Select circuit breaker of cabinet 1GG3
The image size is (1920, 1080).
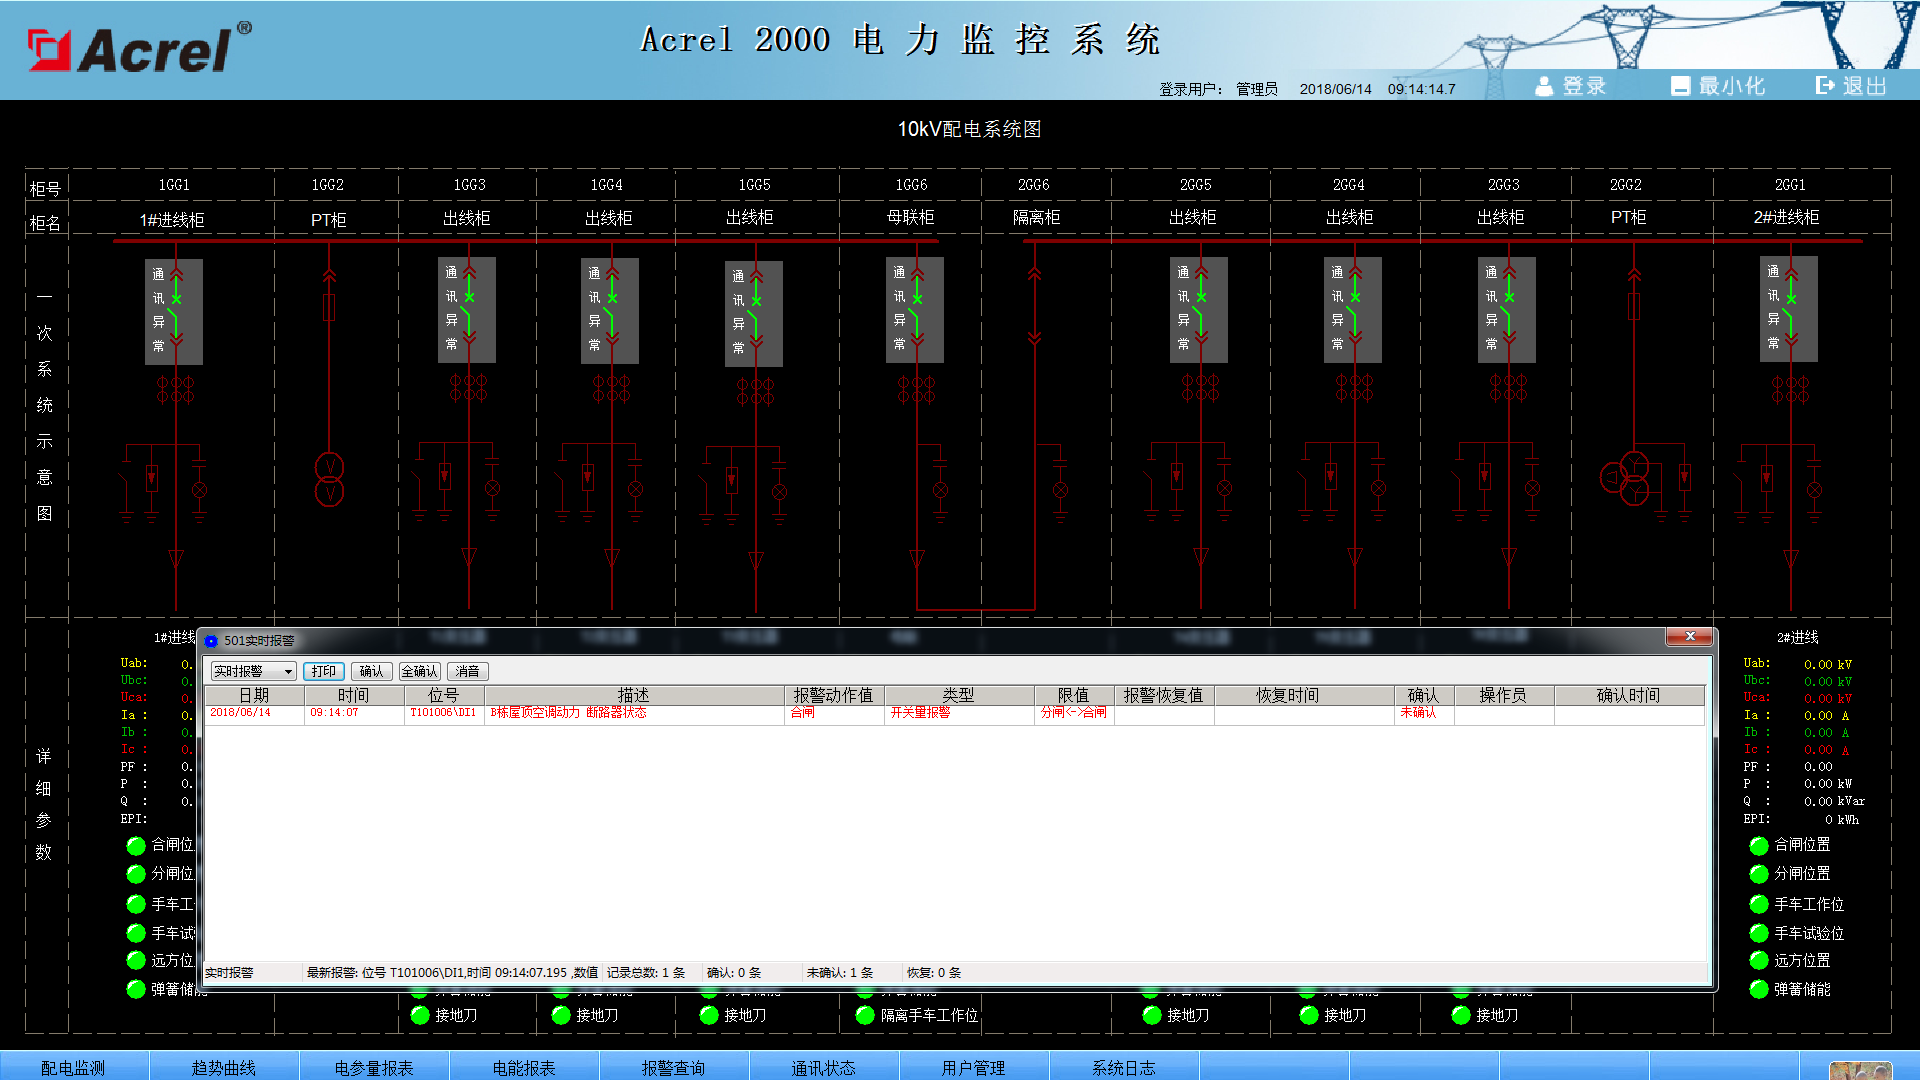click(x=468, y=310)
